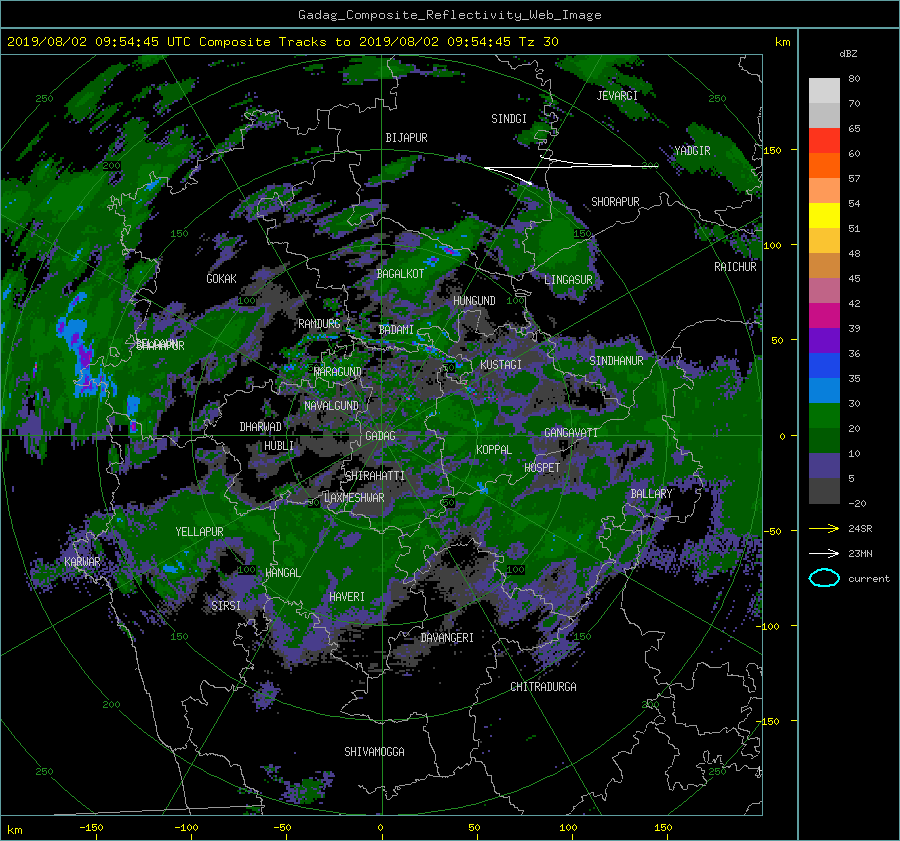Click the KOPPAL city label
This screenshot has height=841, width=900.
tap(494, 450)
